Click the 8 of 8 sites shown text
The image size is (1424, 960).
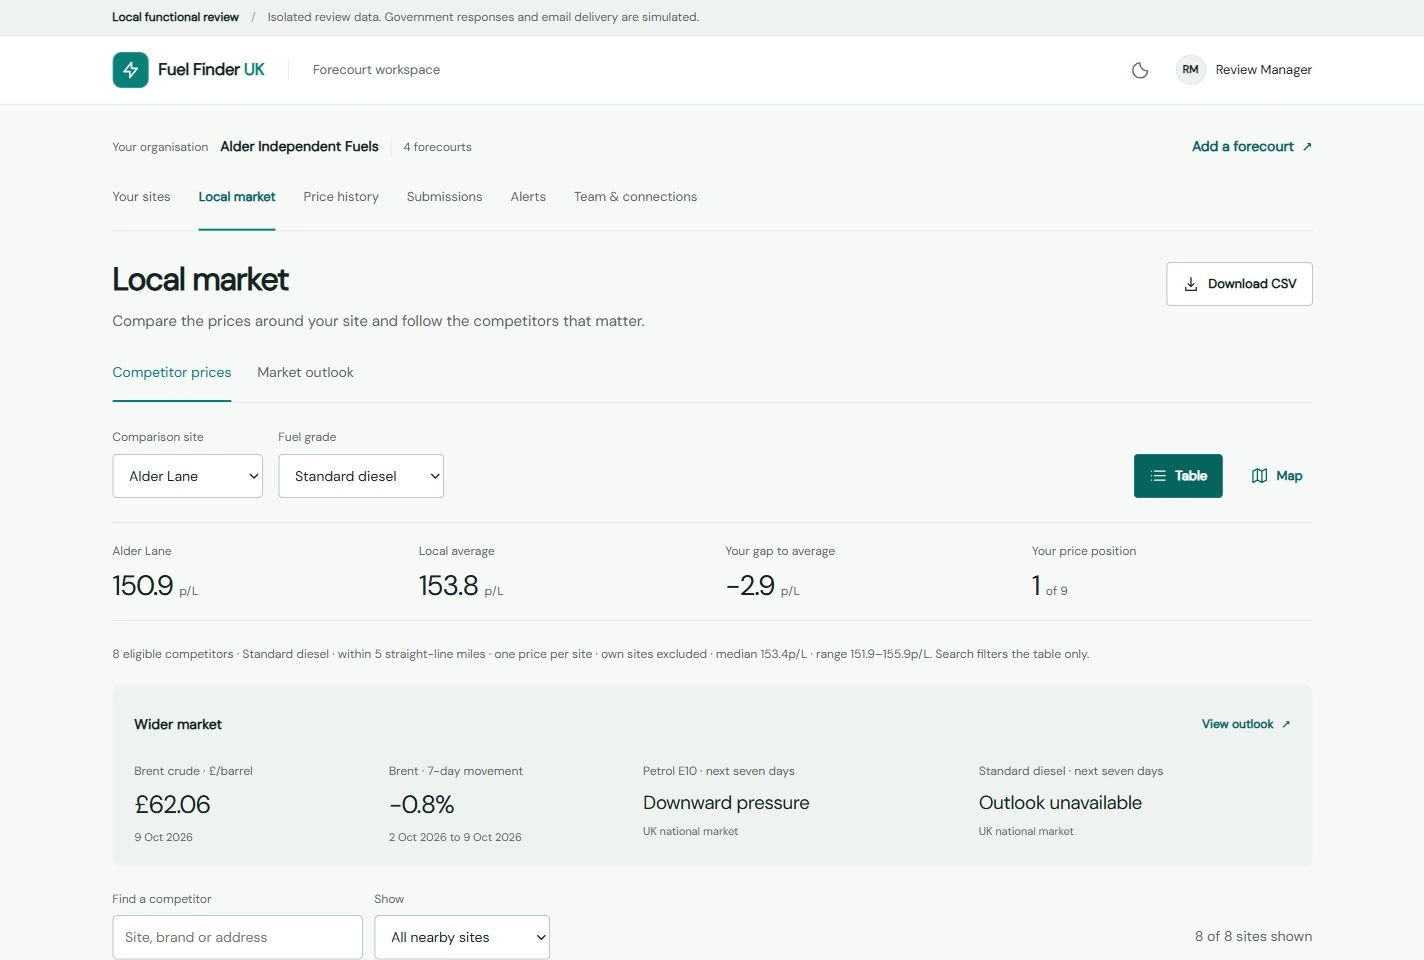1253,937
